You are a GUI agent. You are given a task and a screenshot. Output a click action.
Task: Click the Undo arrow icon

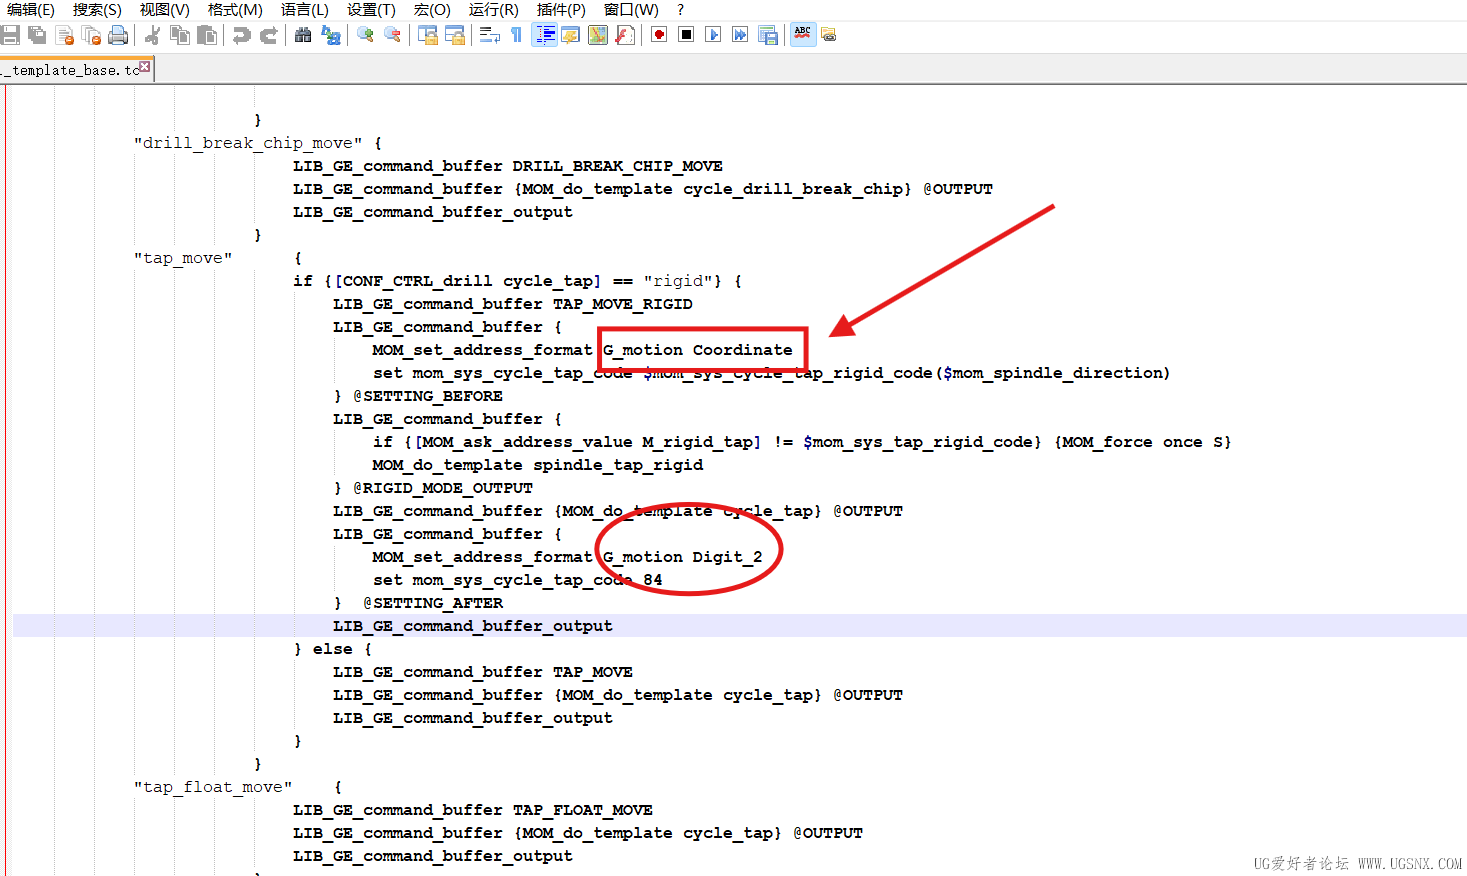click(x=241, y=36)
